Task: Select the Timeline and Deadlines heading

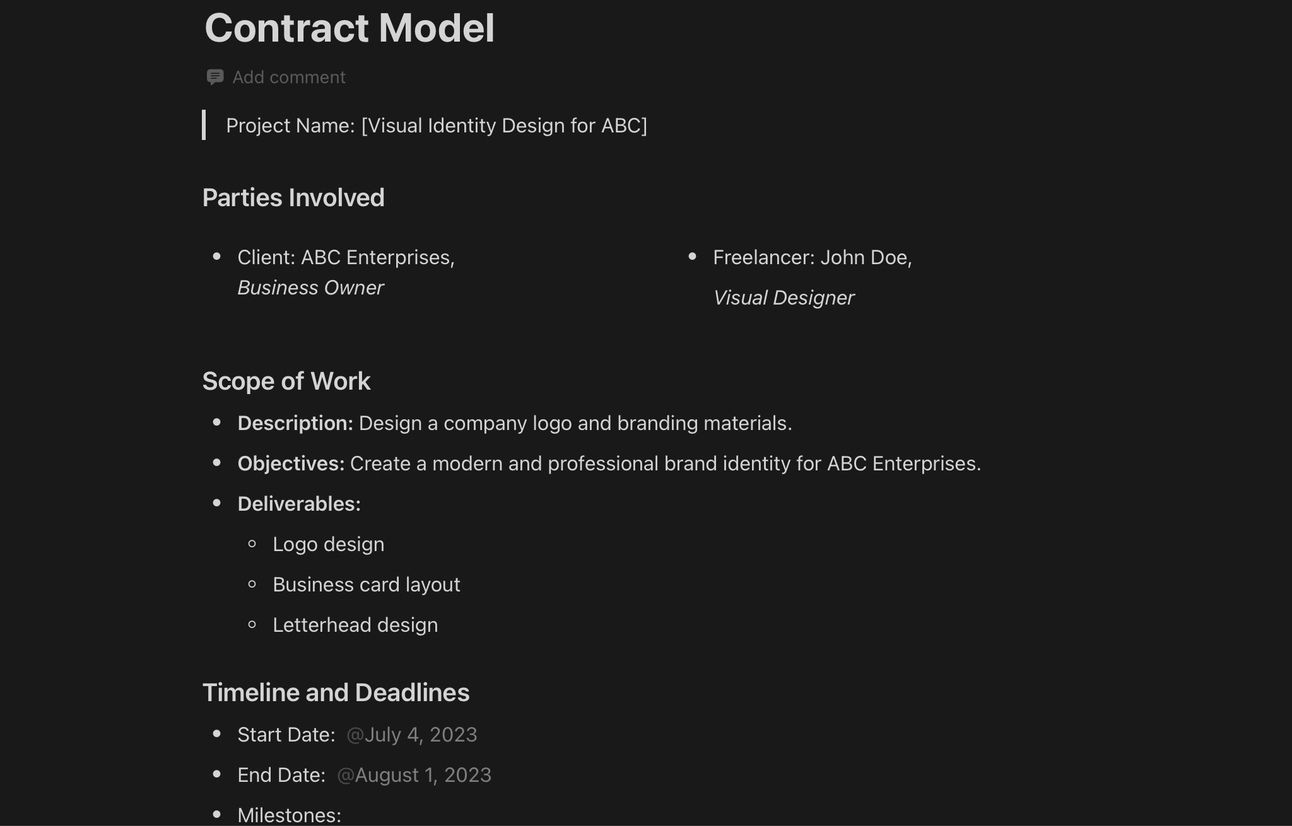Action: click(336, 692)
